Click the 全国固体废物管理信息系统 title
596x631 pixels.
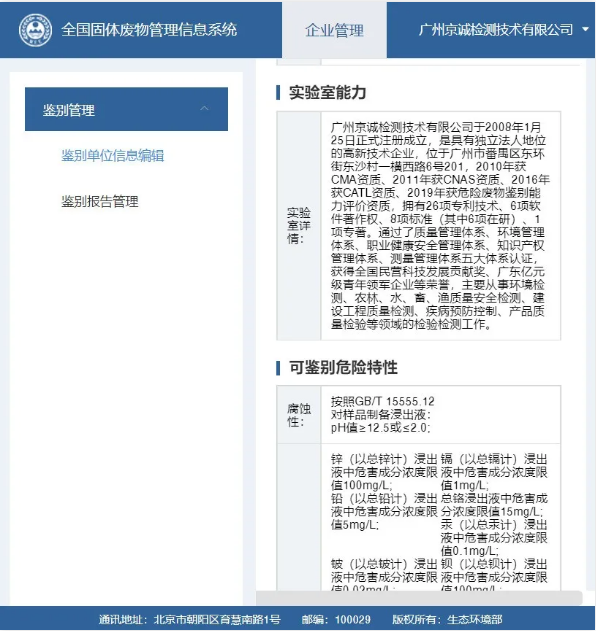click(149, 30)
